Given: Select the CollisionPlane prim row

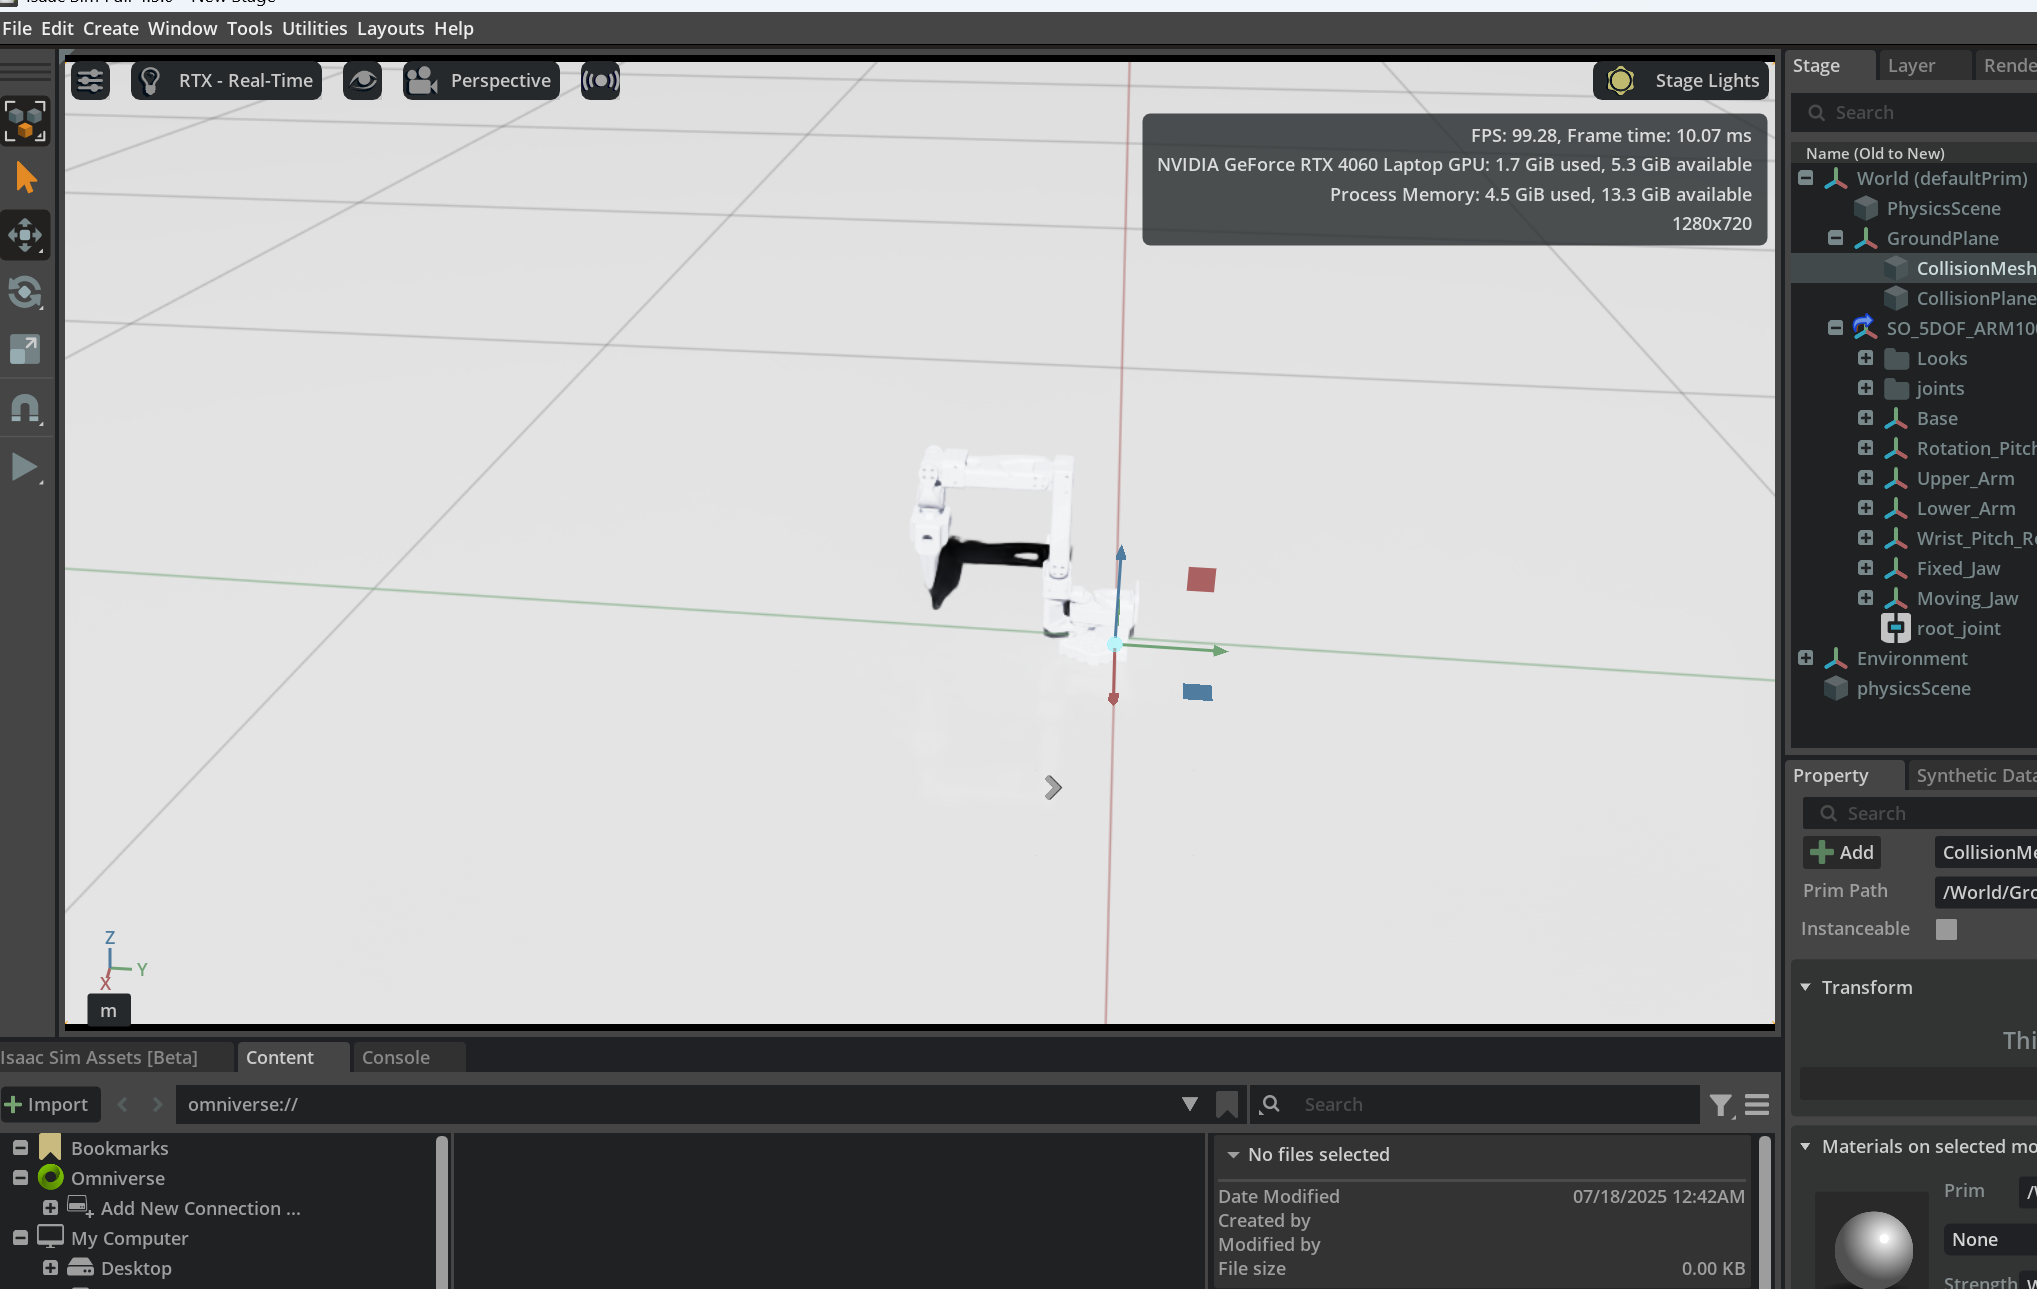Looking at the screenshot, I should point(1913,298).
